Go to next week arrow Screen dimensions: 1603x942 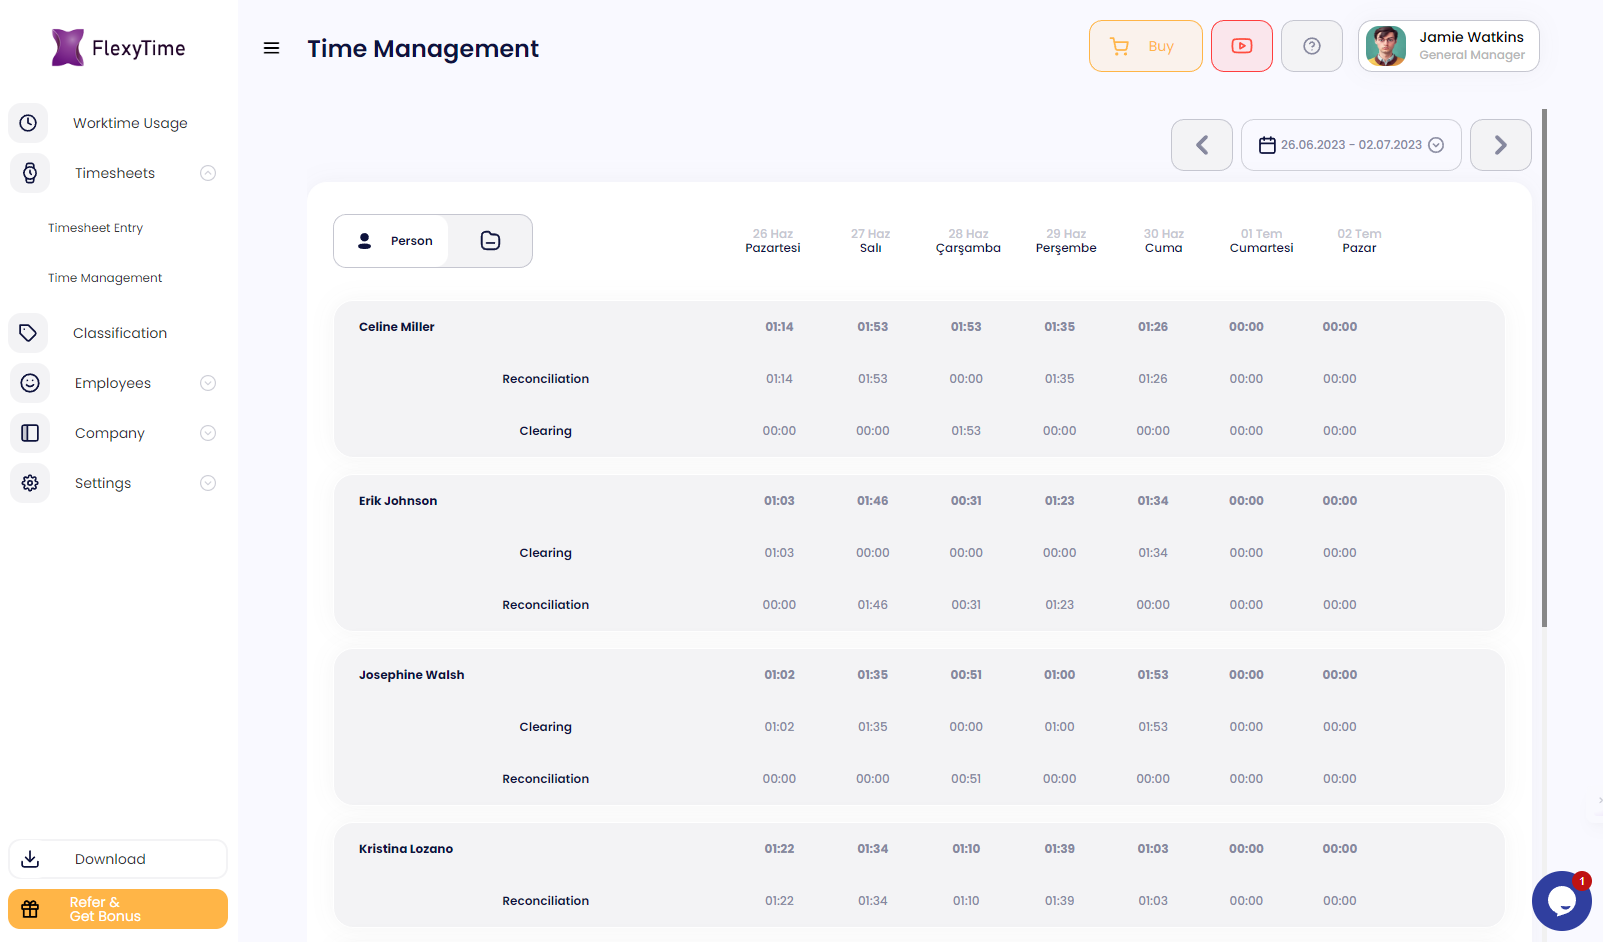1500,145
